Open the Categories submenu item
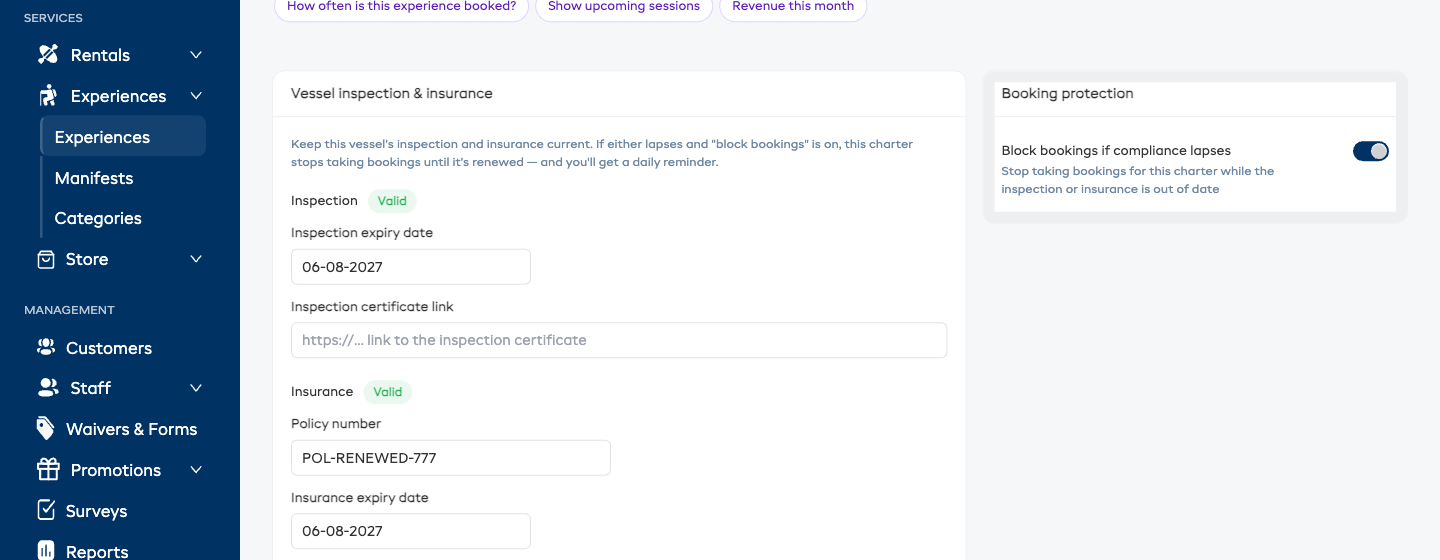 tap(98, 218)
